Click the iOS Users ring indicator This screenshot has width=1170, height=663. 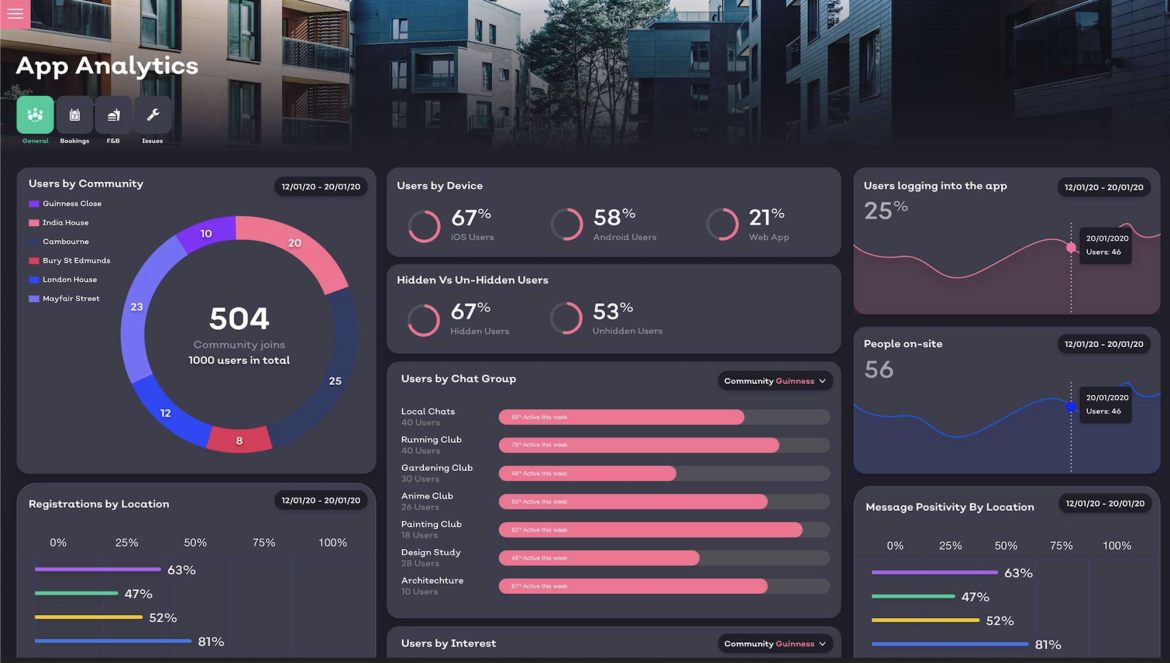click(x=424, y=225)
